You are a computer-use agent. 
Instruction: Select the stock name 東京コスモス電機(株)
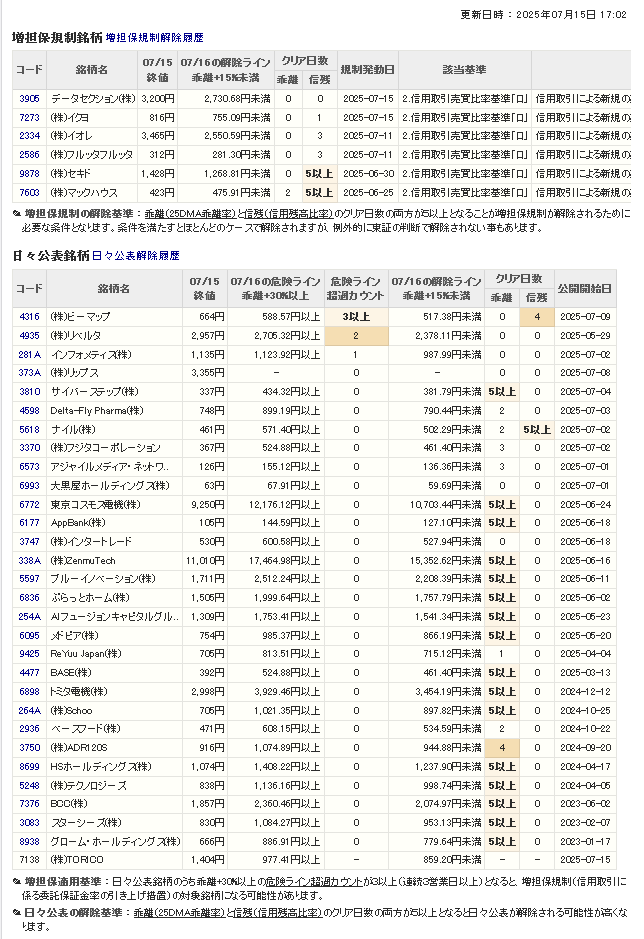click(x=95, y=504)
